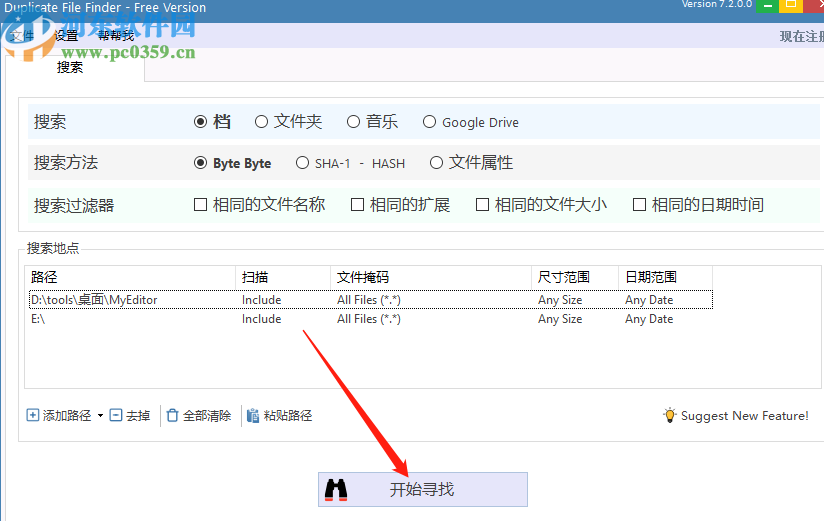824x521 pixels.
Task: Click Any Date in the MyEditor row
Action: [x=649, y=300]
